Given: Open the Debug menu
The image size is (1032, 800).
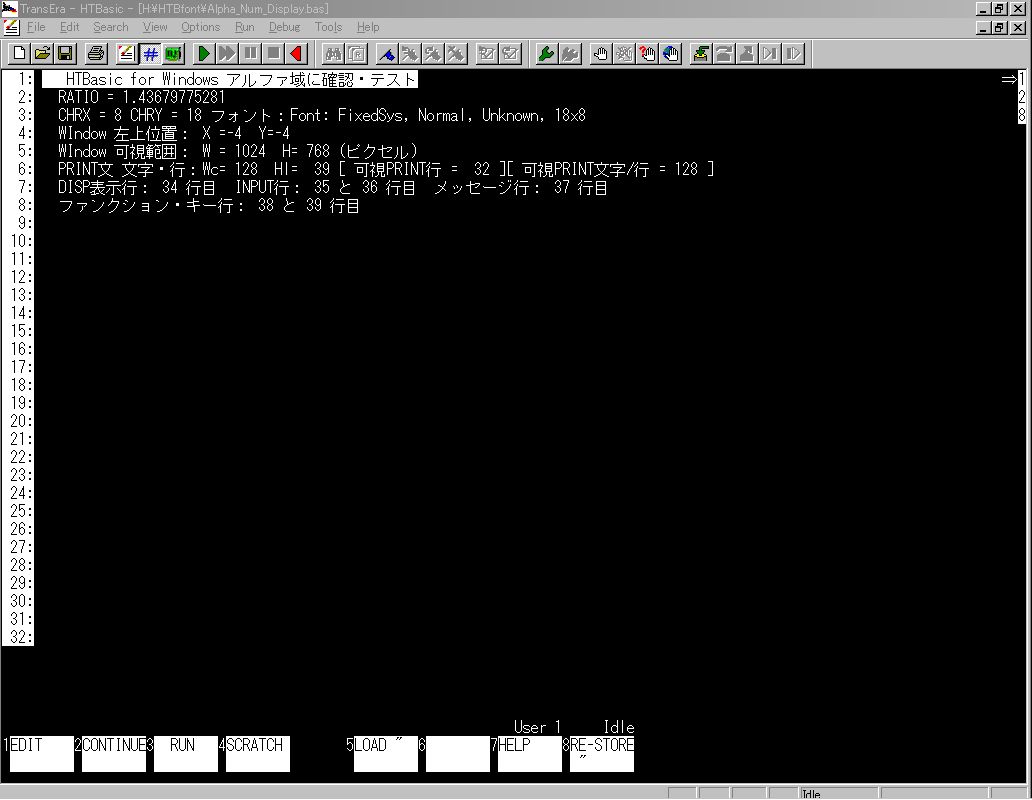Looking at the screenshot, I should tap(284, 27).
